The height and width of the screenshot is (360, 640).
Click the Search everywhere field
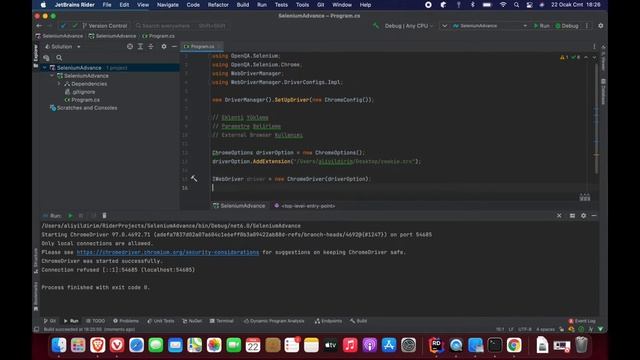[181, 26]
